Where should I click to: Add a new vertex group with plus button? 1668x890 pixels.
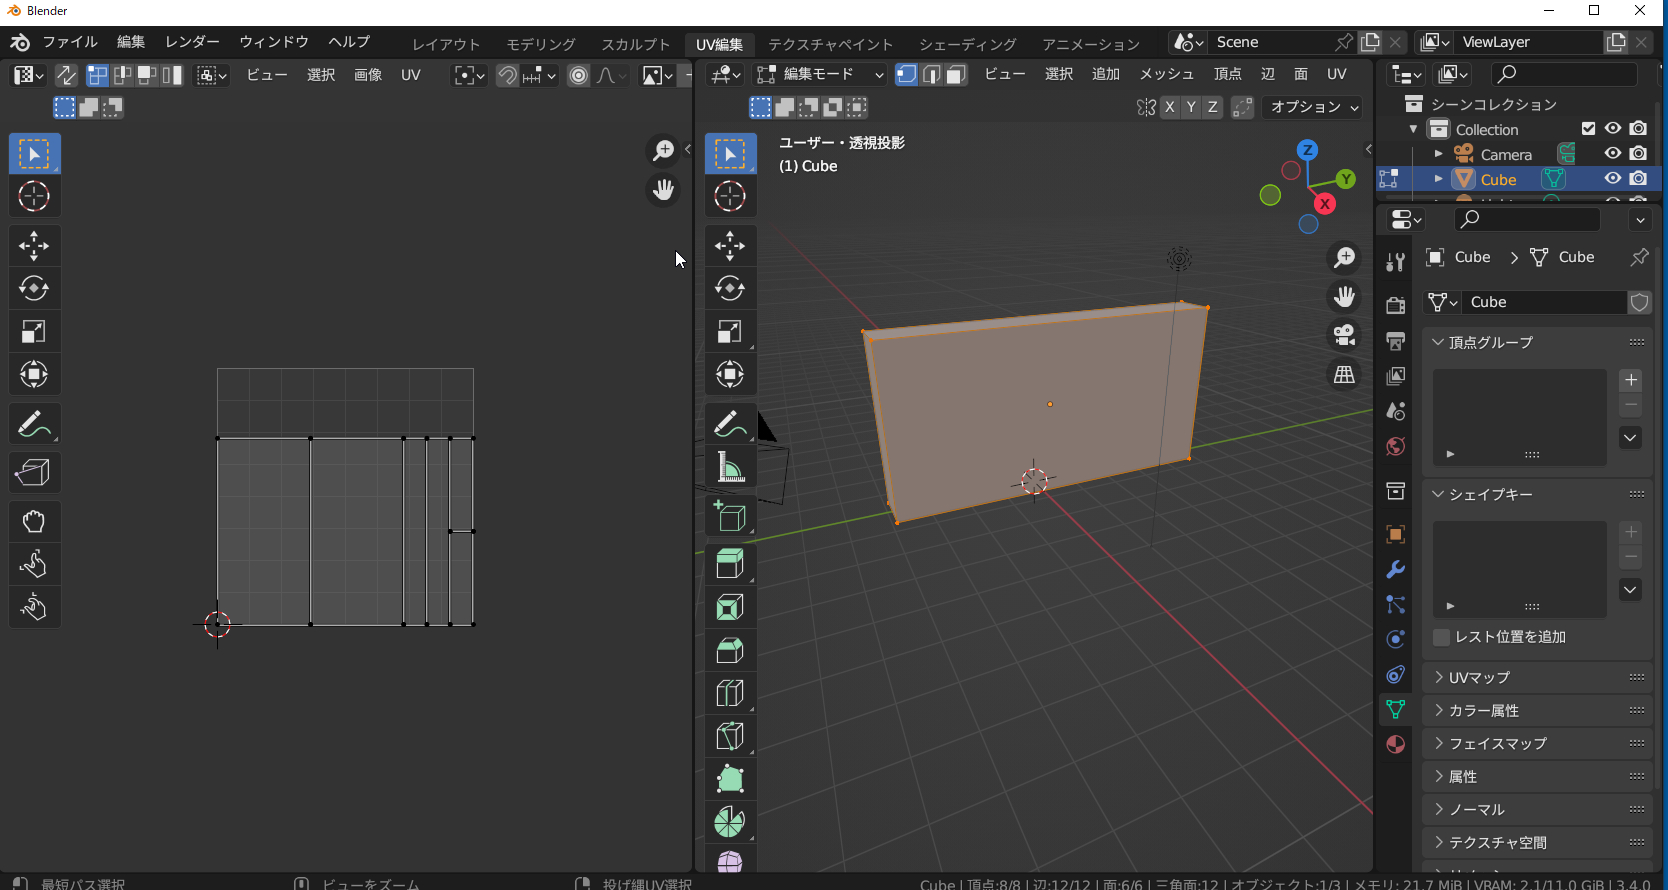1631,380
